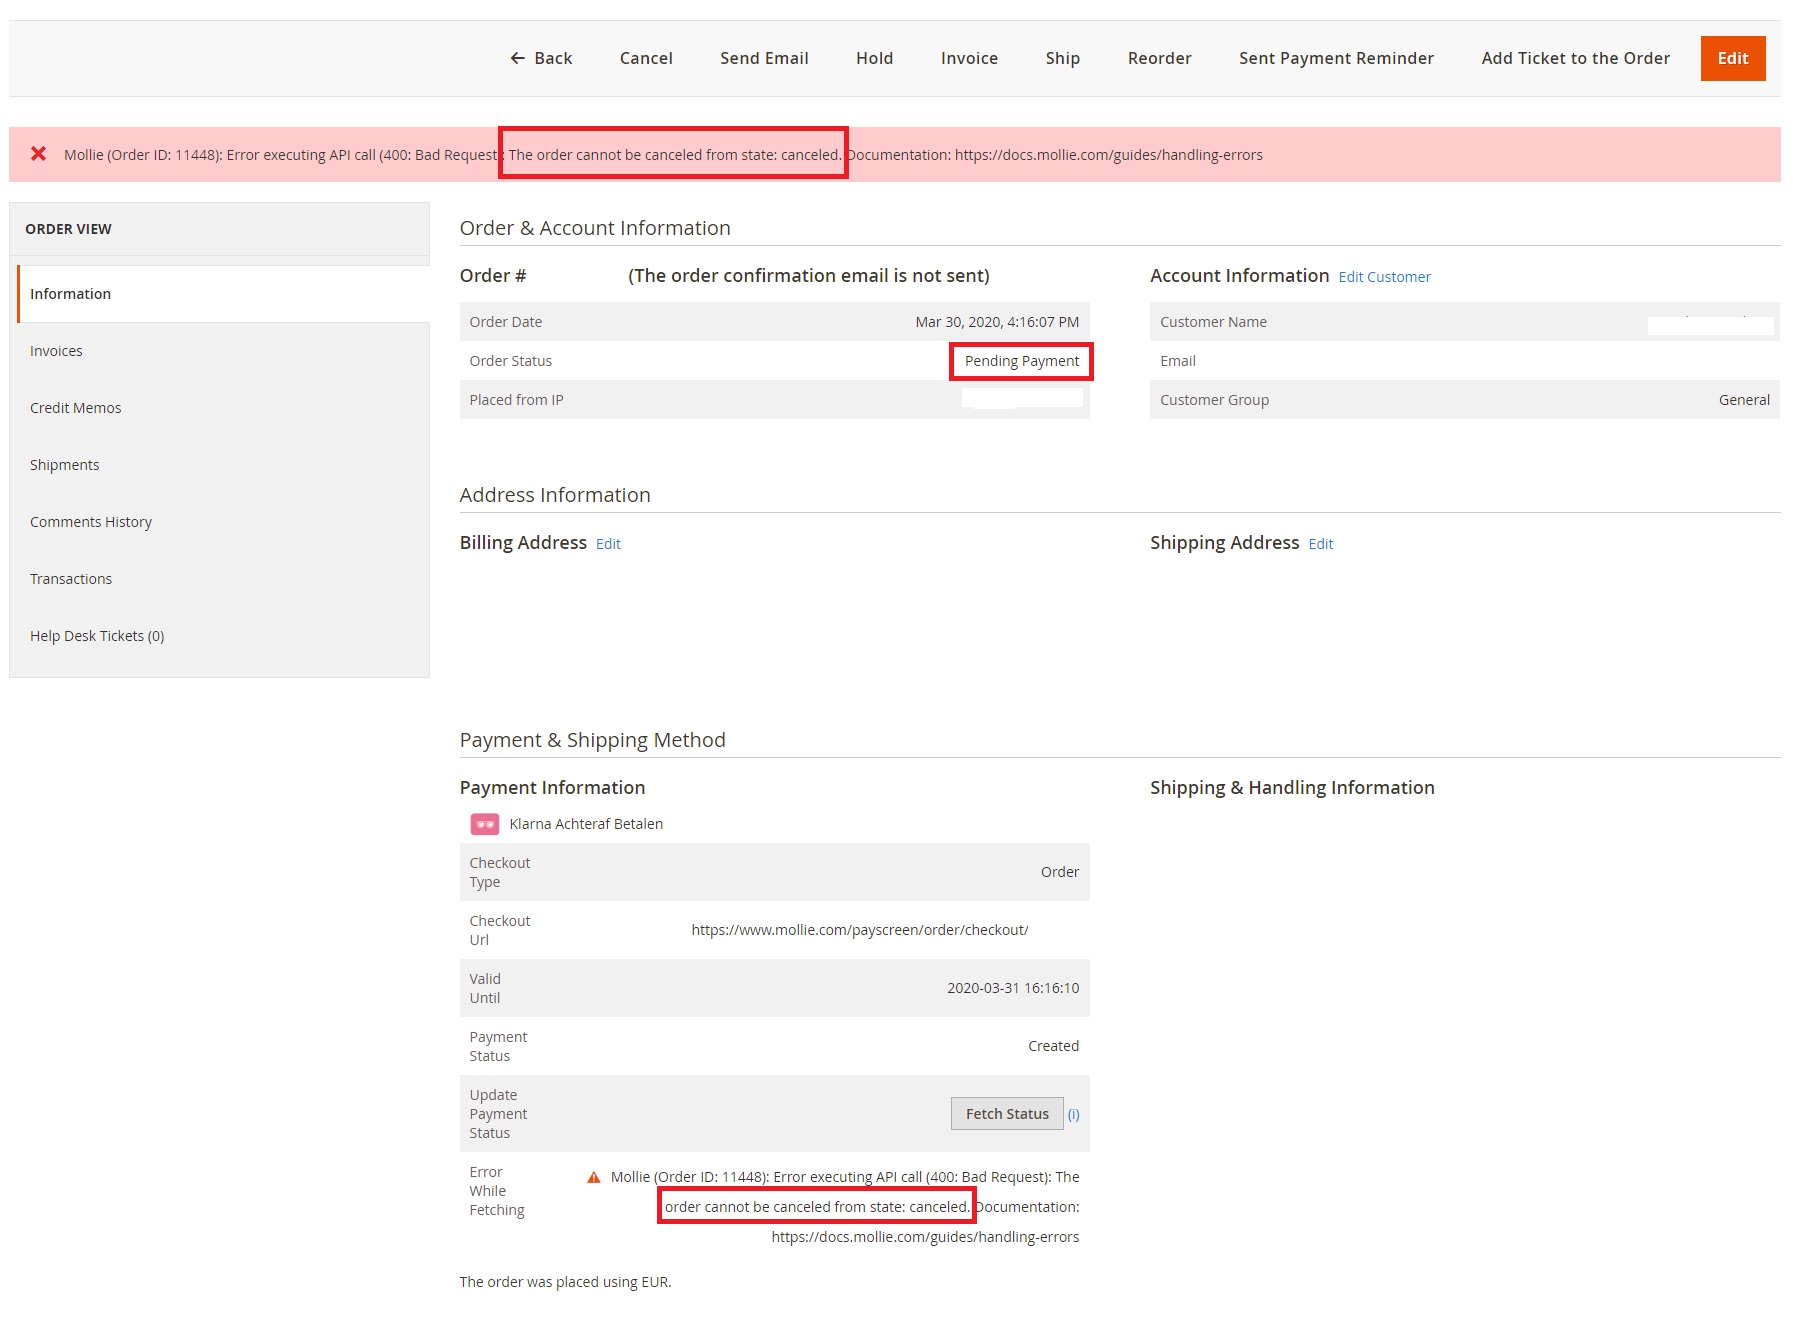Edit the Billing Address
This screenshot has height=1317, width=1793.
[608, 543]
